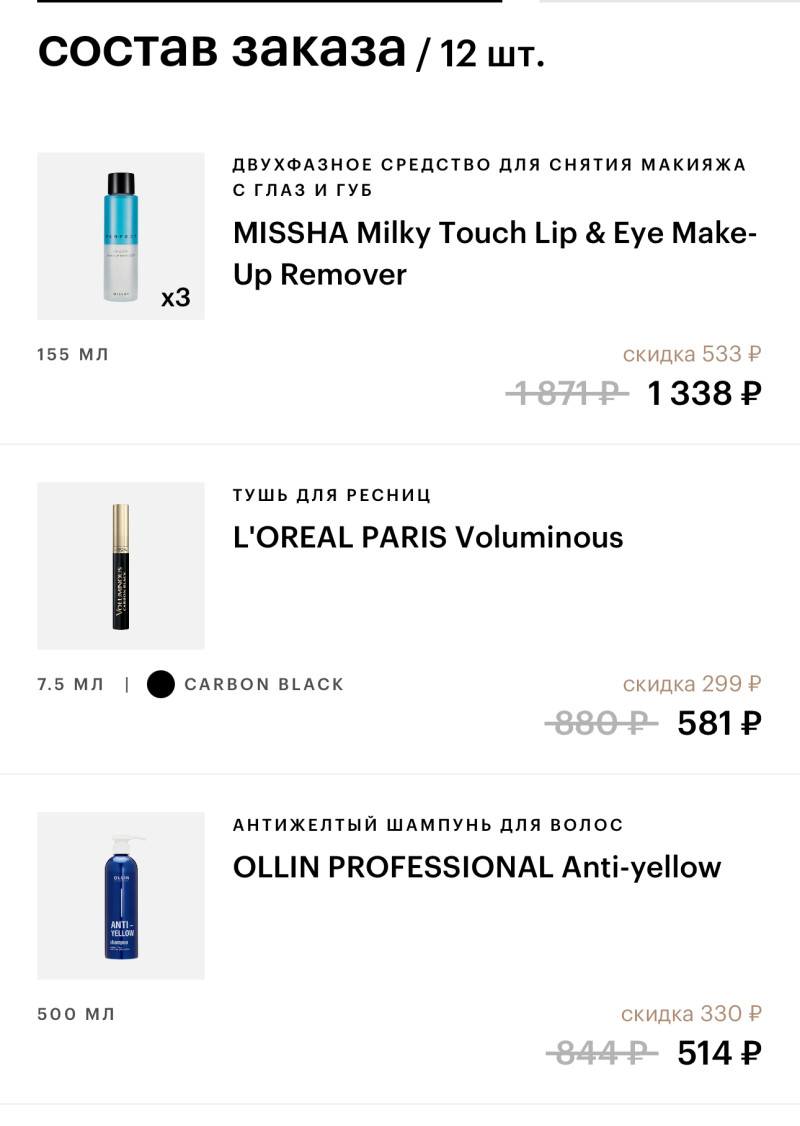This screenshot has width=800, height=1126.
Task: Open the OLLIN Anti-yellow shampoo image
Action: (x=120, y=895)
